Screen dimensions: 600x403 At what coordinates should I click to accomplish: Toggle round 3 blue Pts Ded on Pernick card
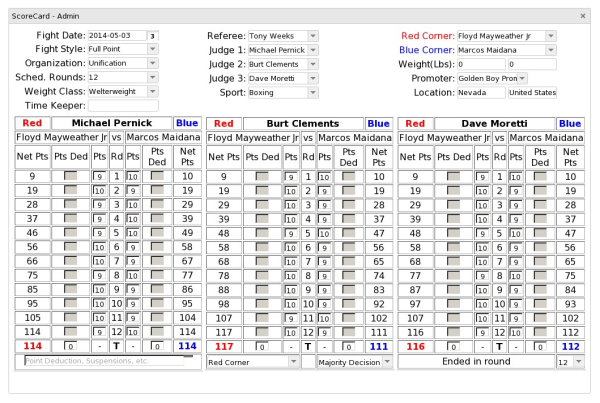coord(157,204)
